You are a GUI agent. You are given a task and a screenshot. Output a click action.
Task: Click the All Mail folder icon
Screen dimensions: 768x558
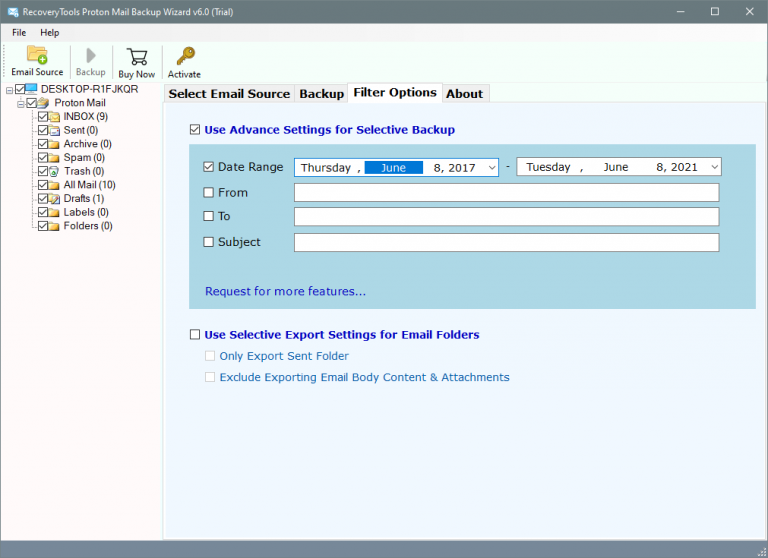click(54, 185)
